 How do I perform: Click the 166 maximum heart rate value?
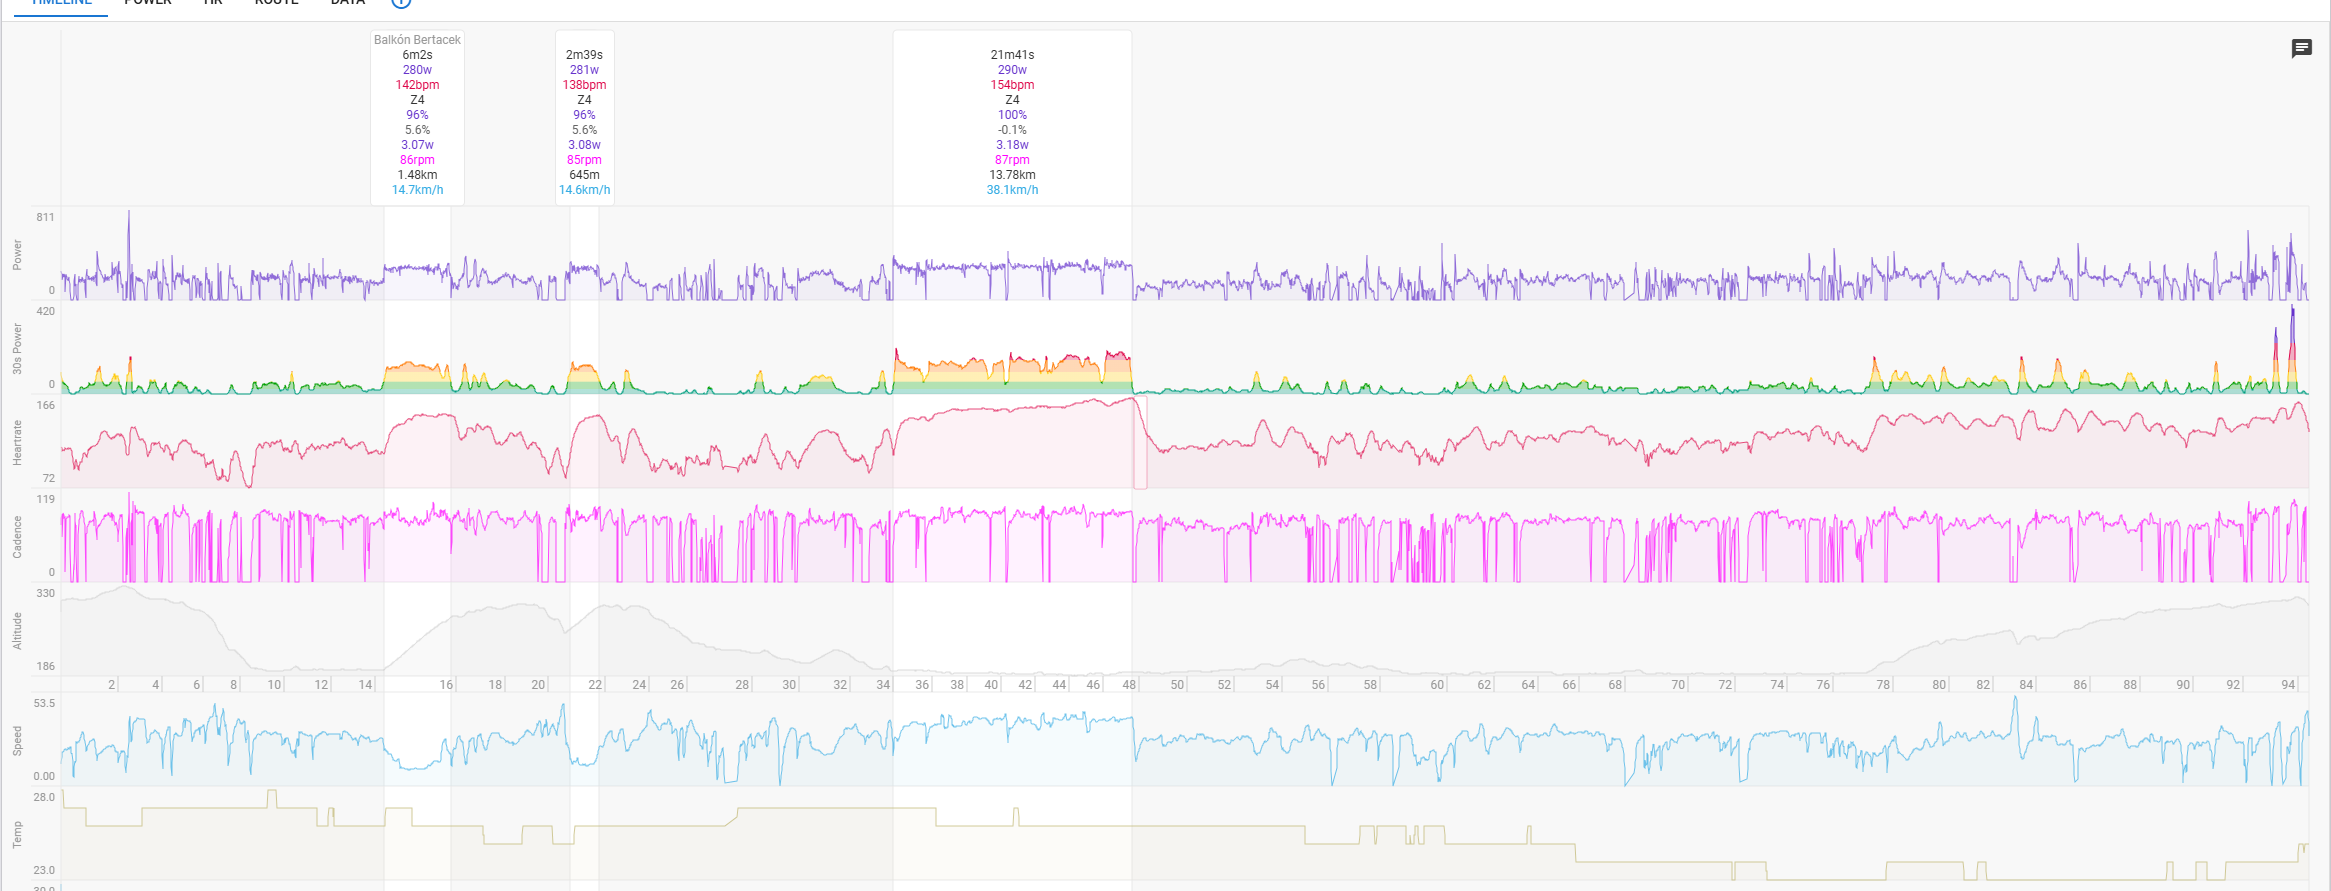[x=45, y=405]
